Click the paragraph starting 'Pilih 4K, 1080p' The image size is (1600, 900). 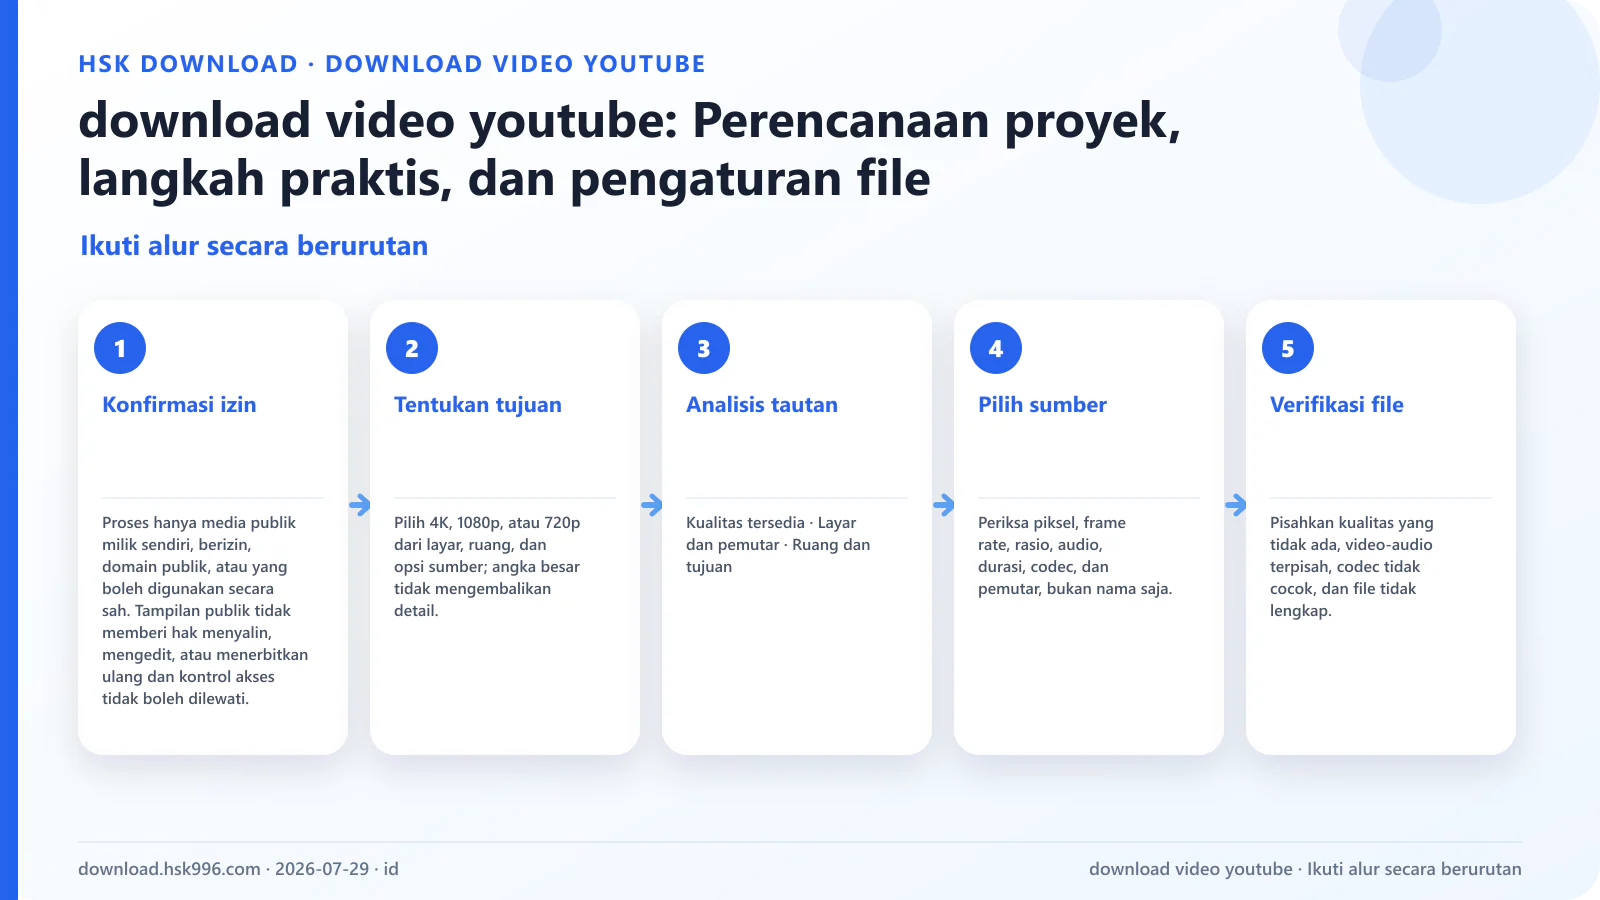[x=487, y=566]
